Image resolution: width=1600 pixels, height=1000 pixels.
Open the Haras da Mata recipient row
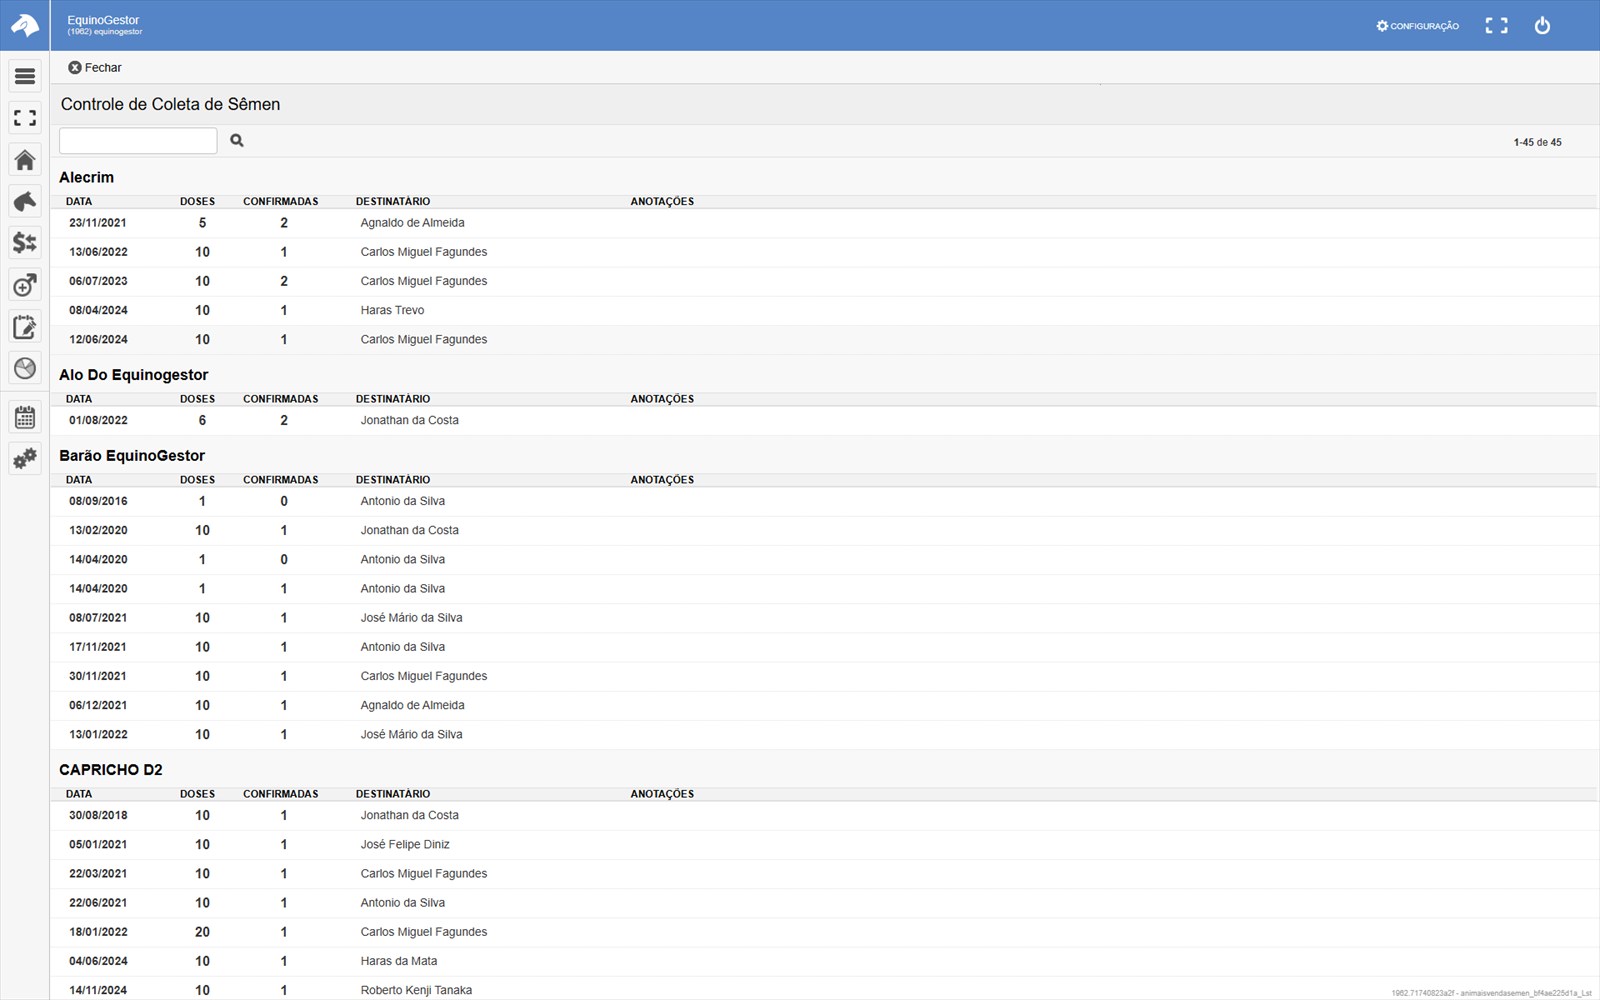click(824, 961)
